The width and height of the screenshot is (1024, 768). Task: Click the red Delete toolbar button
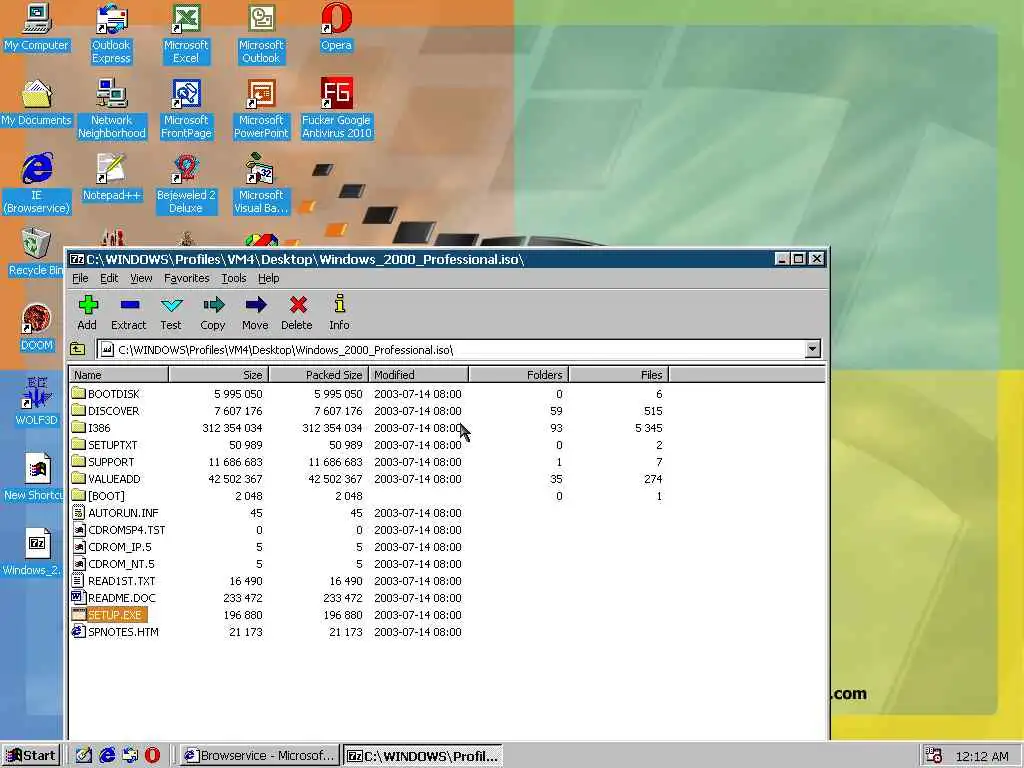click(297, 313)
